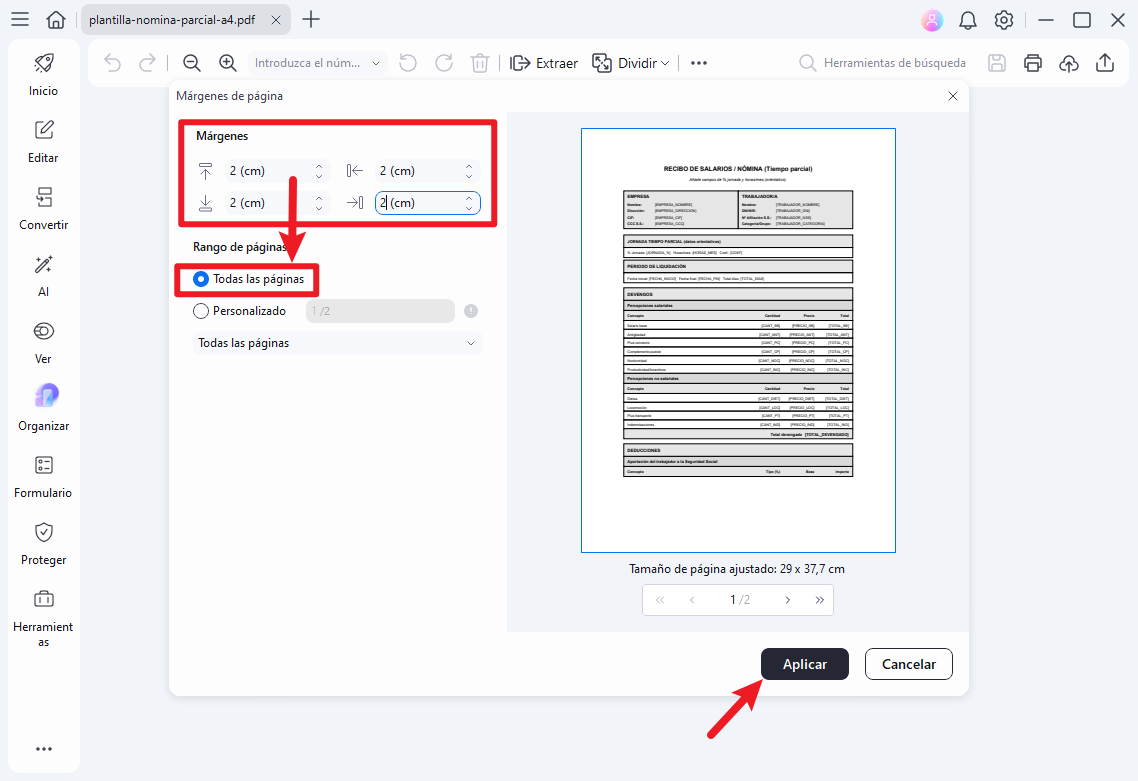Viewport: 1138px width, 781px height.
Task: Open the Convertir section in sidebar
Action: (x=44, y=206)
